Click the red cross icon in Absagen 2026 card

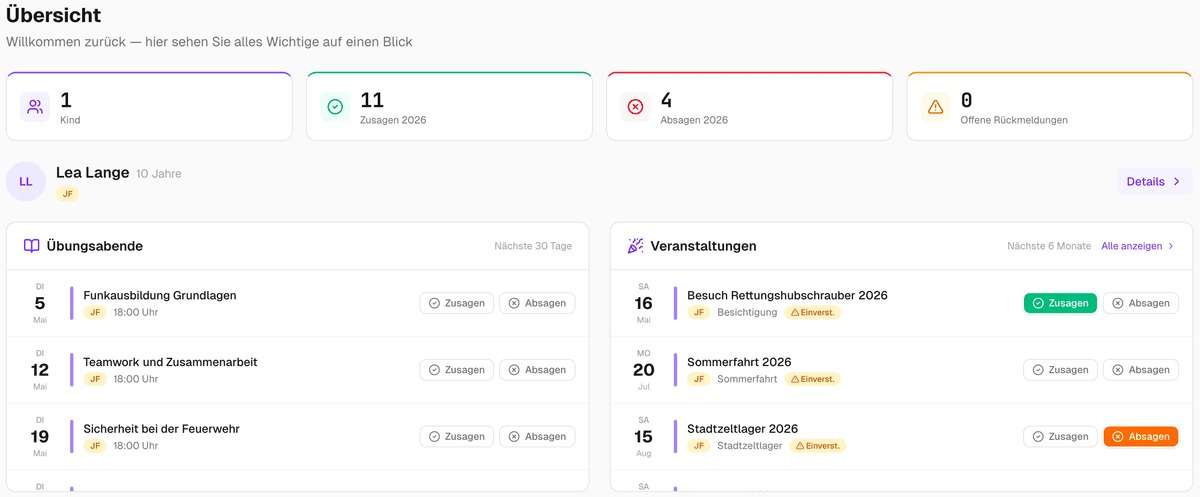coord(635,106)
